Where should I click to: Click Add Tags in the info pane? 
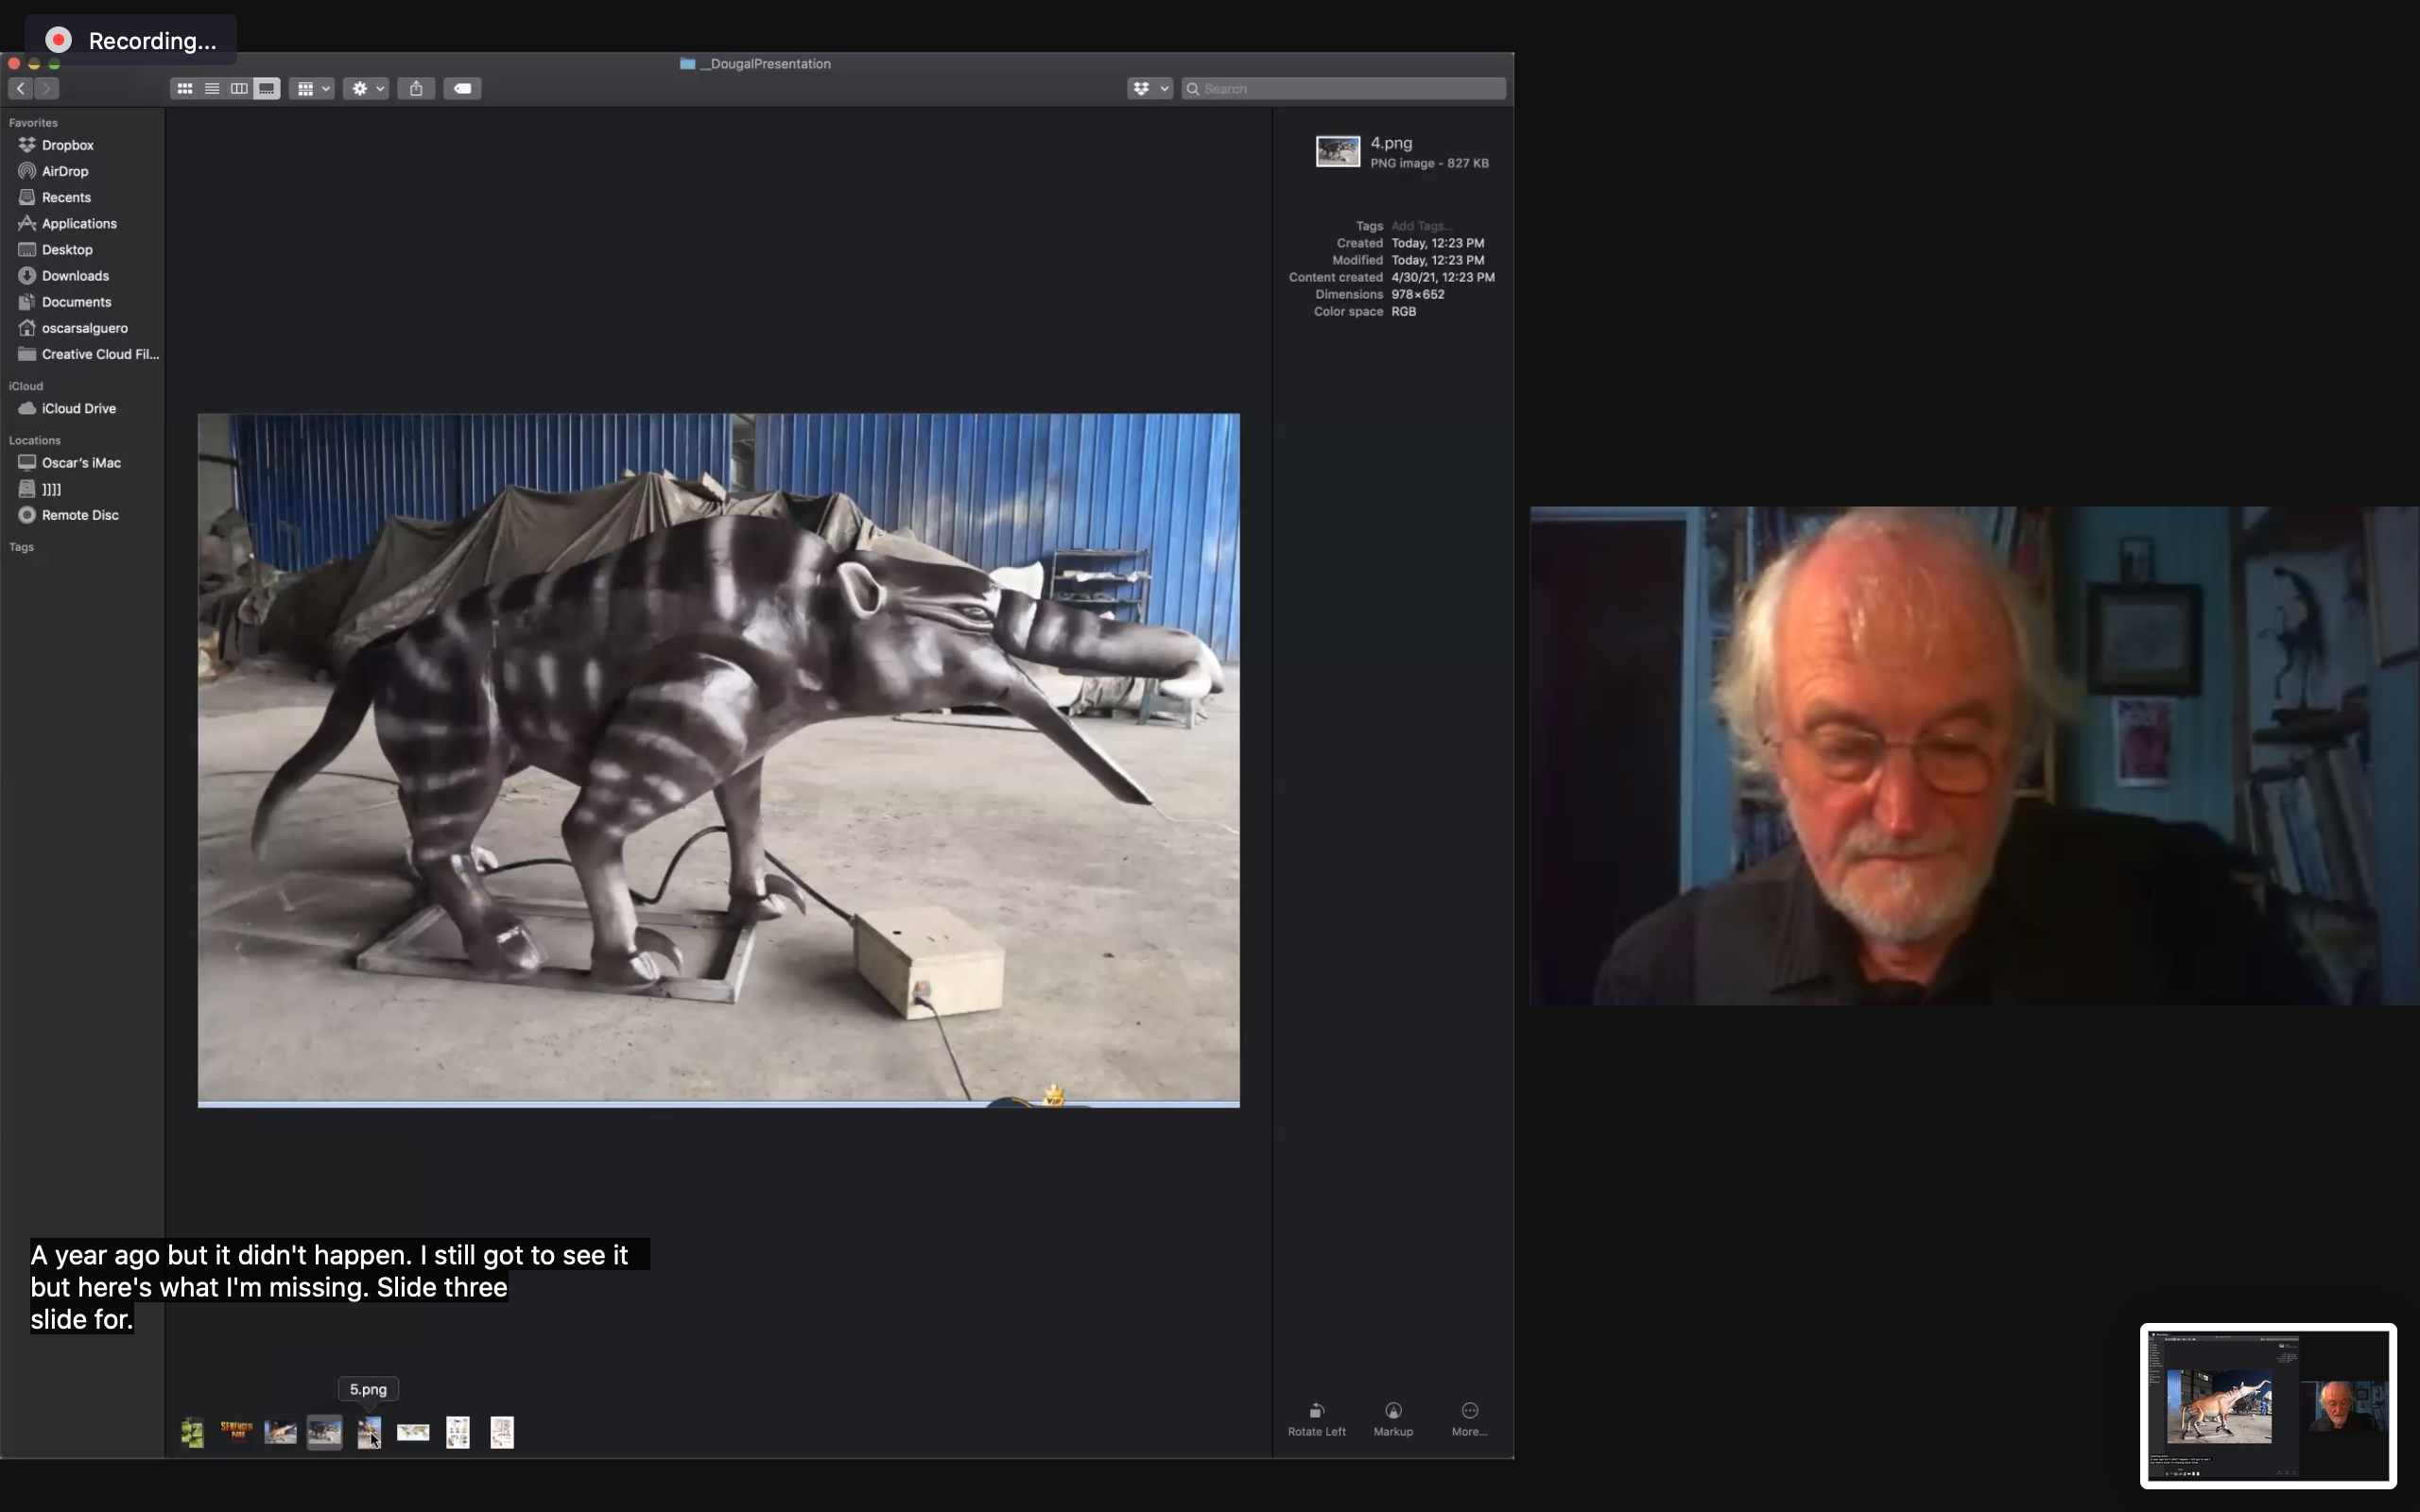click(1423, 225)
